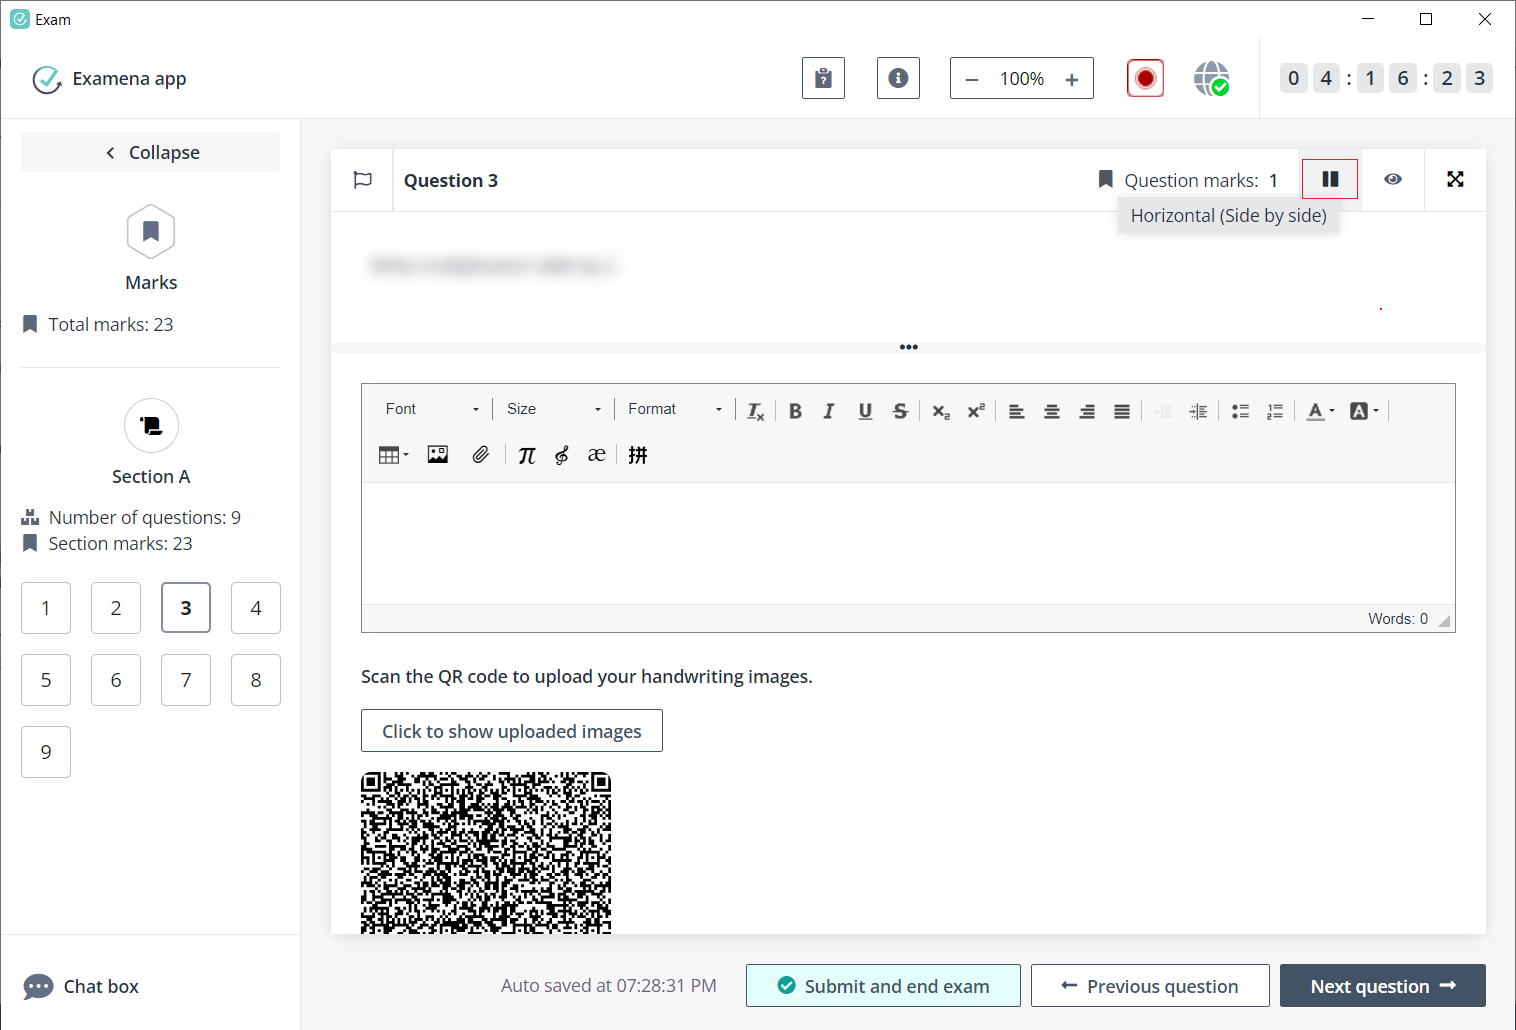Screen dimensions: 1516x1030
Task: Open the Size dropdown
Action: pos(553,409)
